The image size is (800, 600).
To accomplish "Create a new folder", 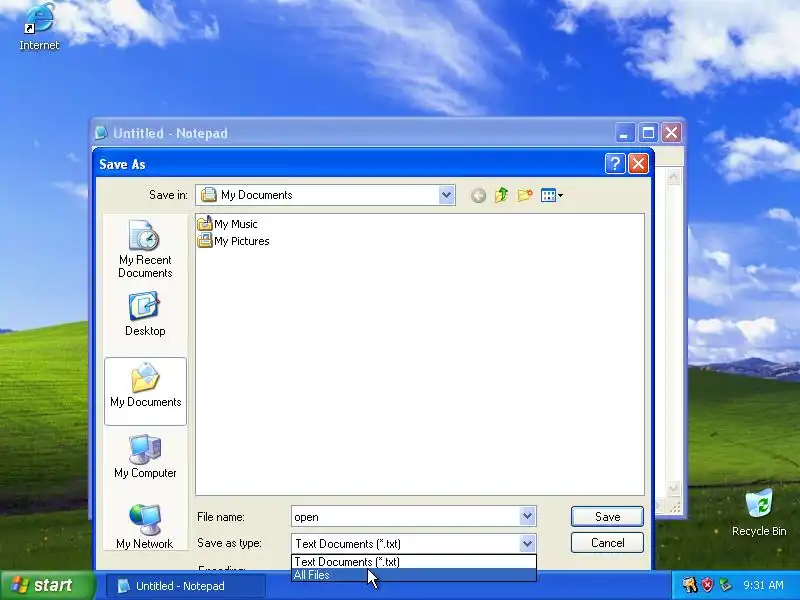I will [525, 195].
